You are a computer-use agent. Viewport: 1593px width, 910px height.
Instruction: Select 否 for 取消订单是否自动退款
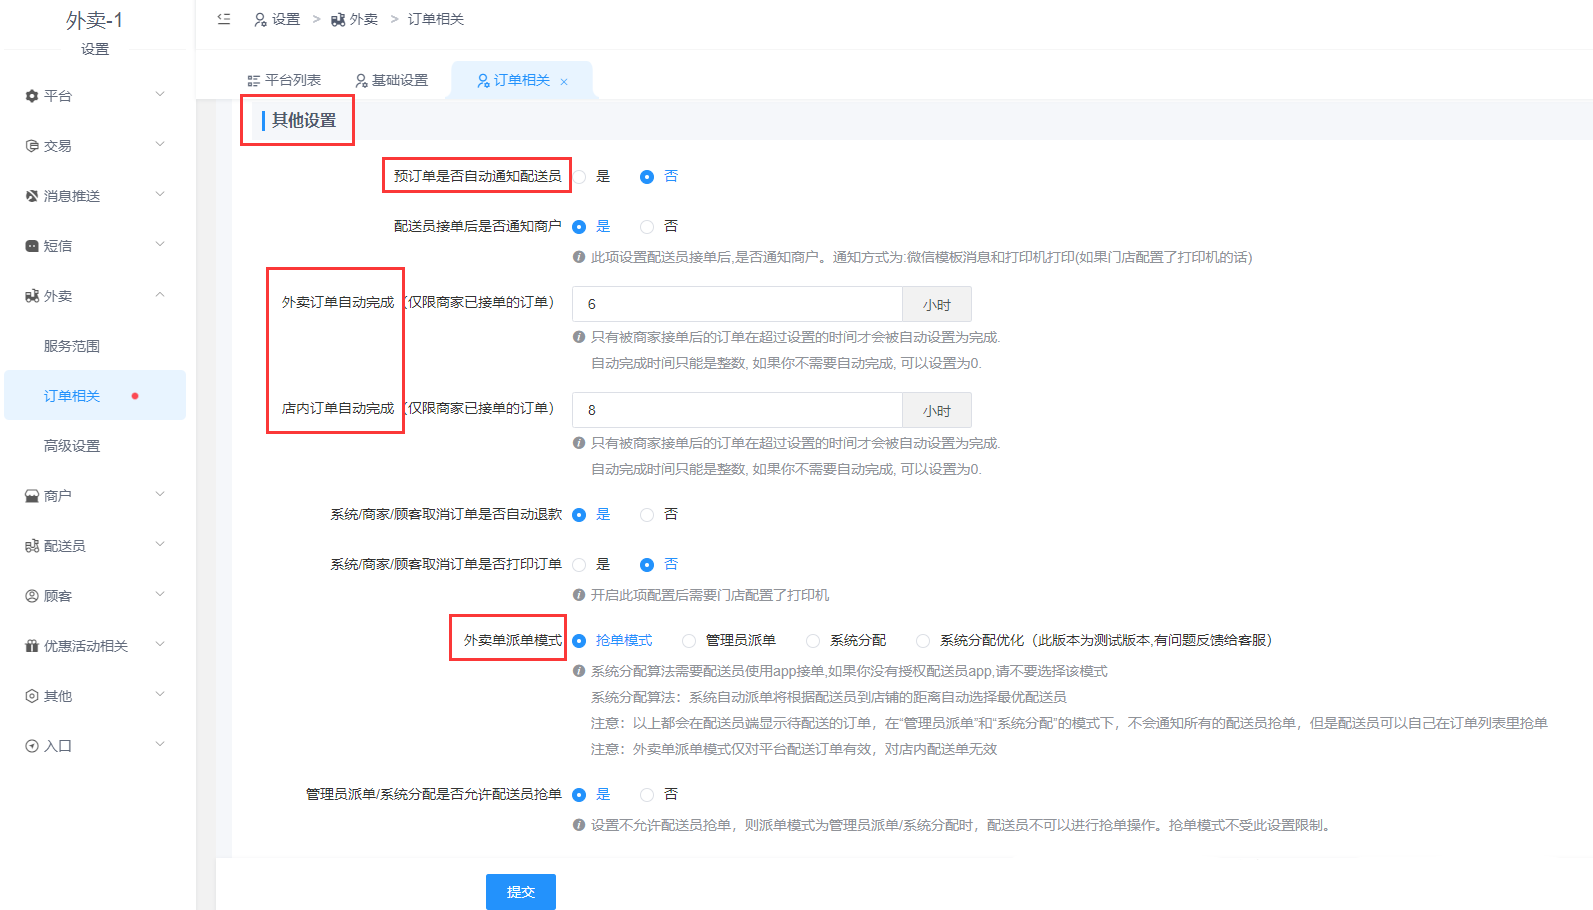(647, 515)
